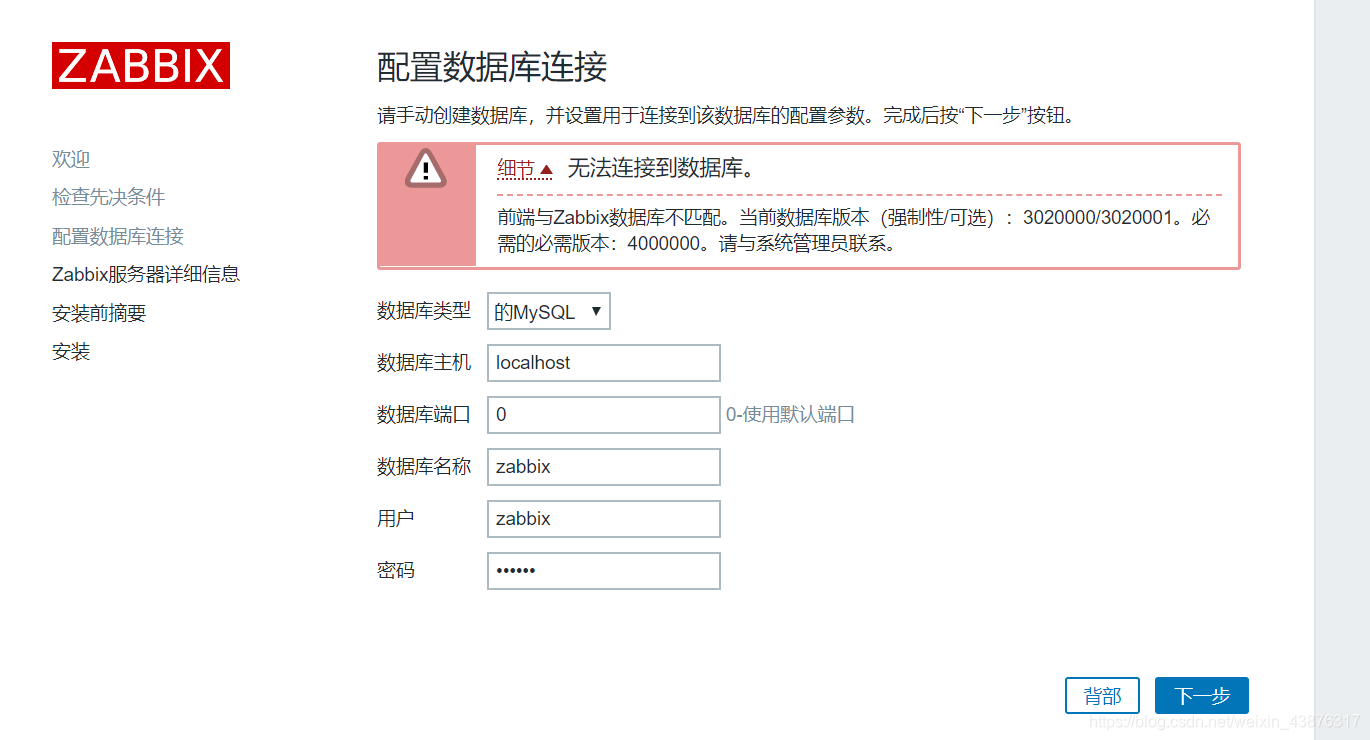The width and height of the screenshot is (1370, 740).
Task: Click the 背部 button
Action: pyautogui.click(x=1103, y=695)
